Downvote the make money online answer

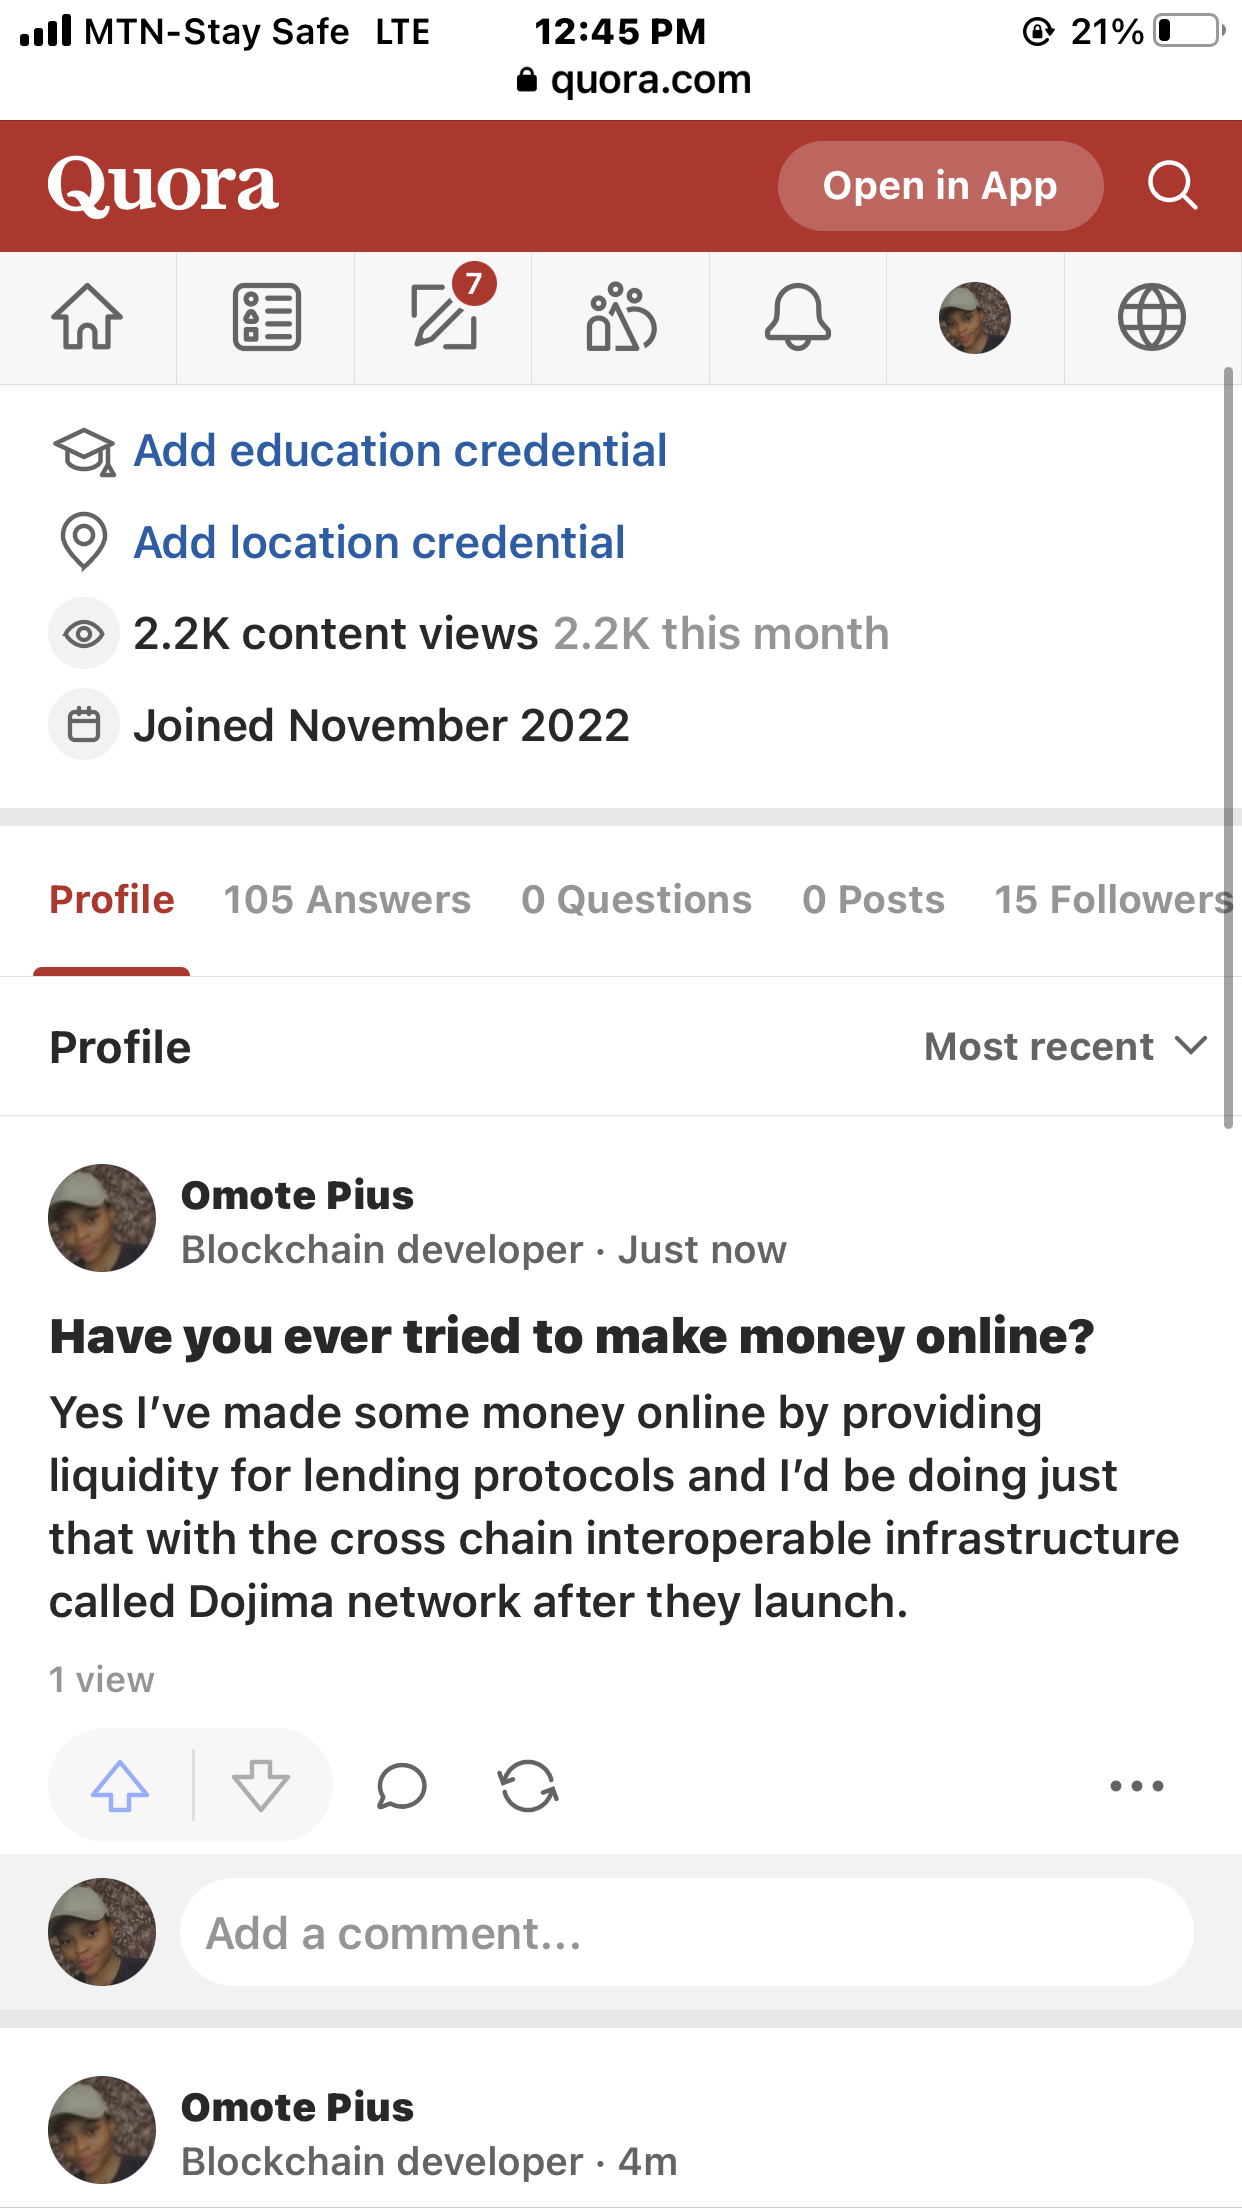click(260, 1785)
